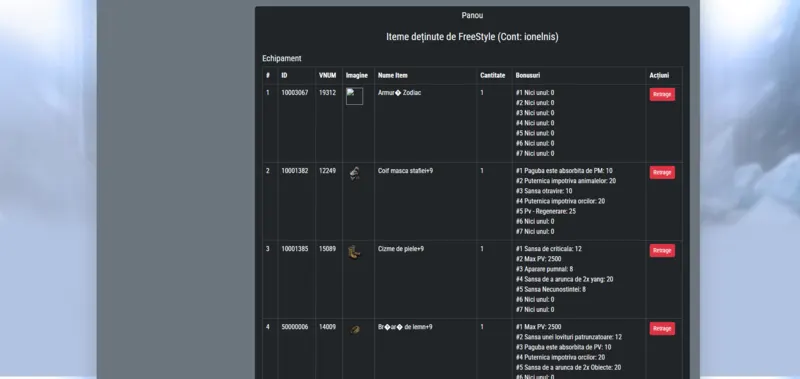Click Retrage button for Brățară de lemn+9
This screenshot has height=379, width=800.
662,329
